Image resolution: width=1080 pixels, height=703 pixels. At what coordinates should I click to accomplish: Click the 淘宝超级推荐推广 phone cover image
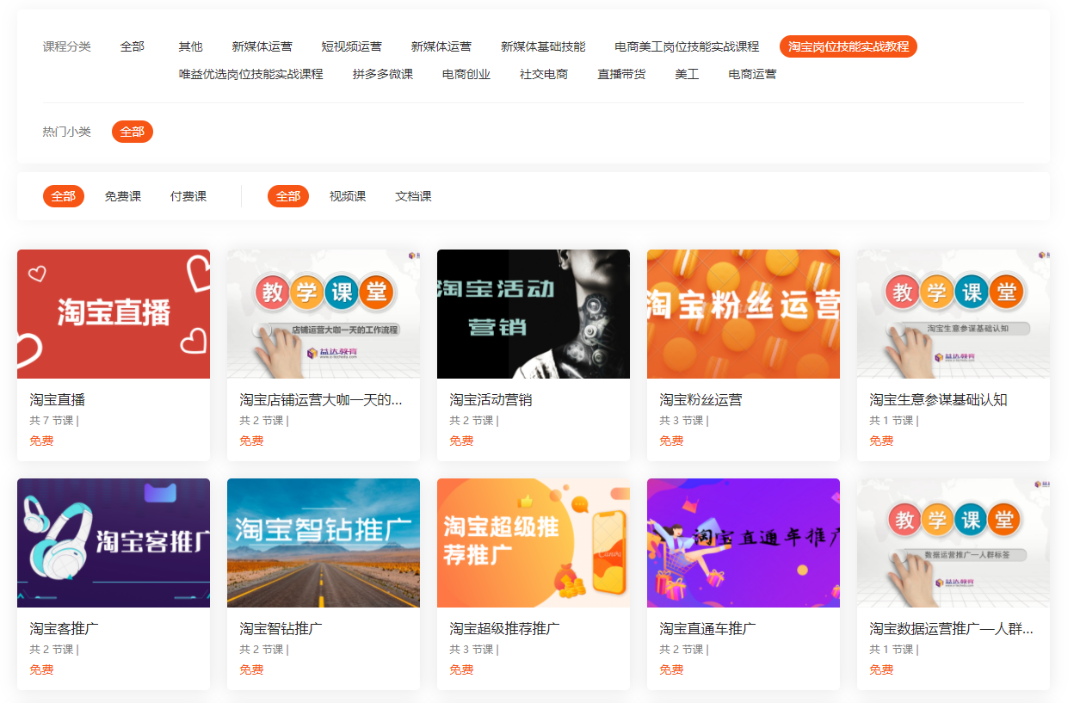pos(533,543)
